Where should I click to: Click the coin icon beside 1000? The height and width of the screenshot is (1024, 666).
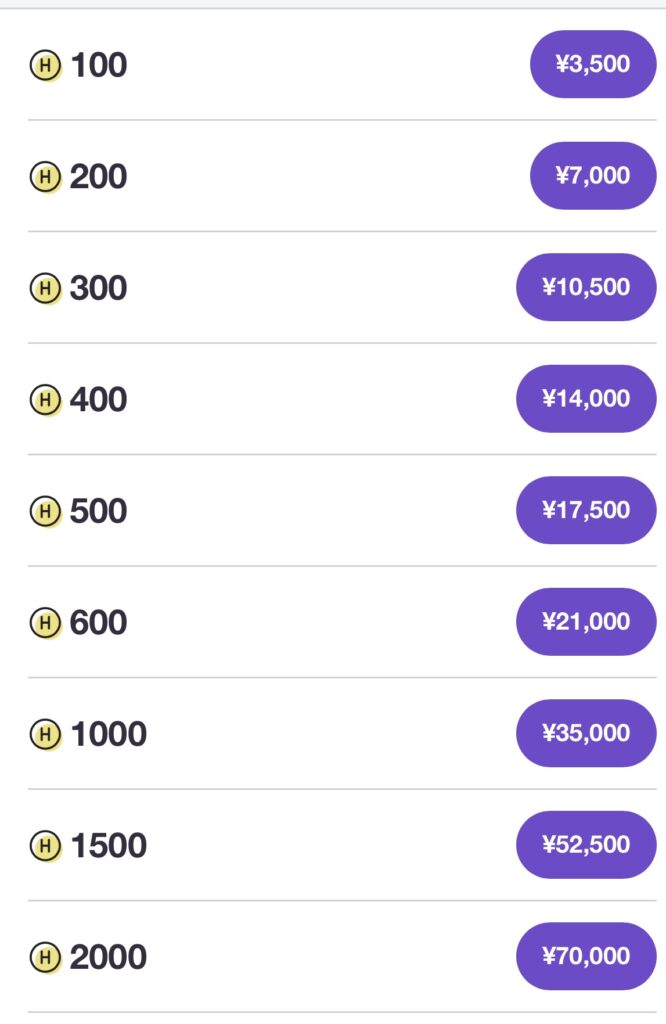click(x=46, y=735)
